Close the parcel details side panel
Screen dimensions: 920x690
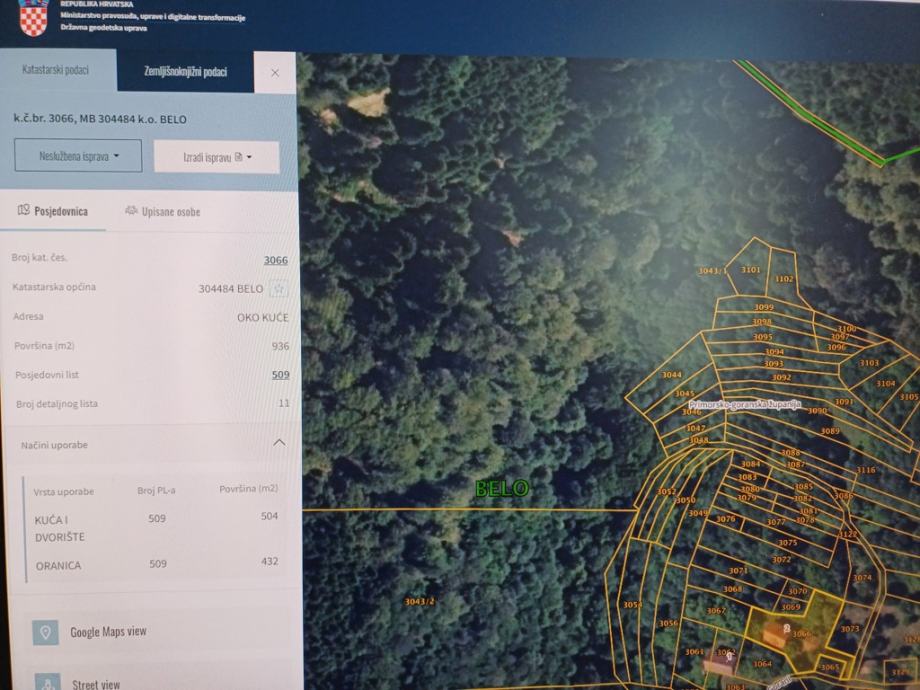pos(275,73)
